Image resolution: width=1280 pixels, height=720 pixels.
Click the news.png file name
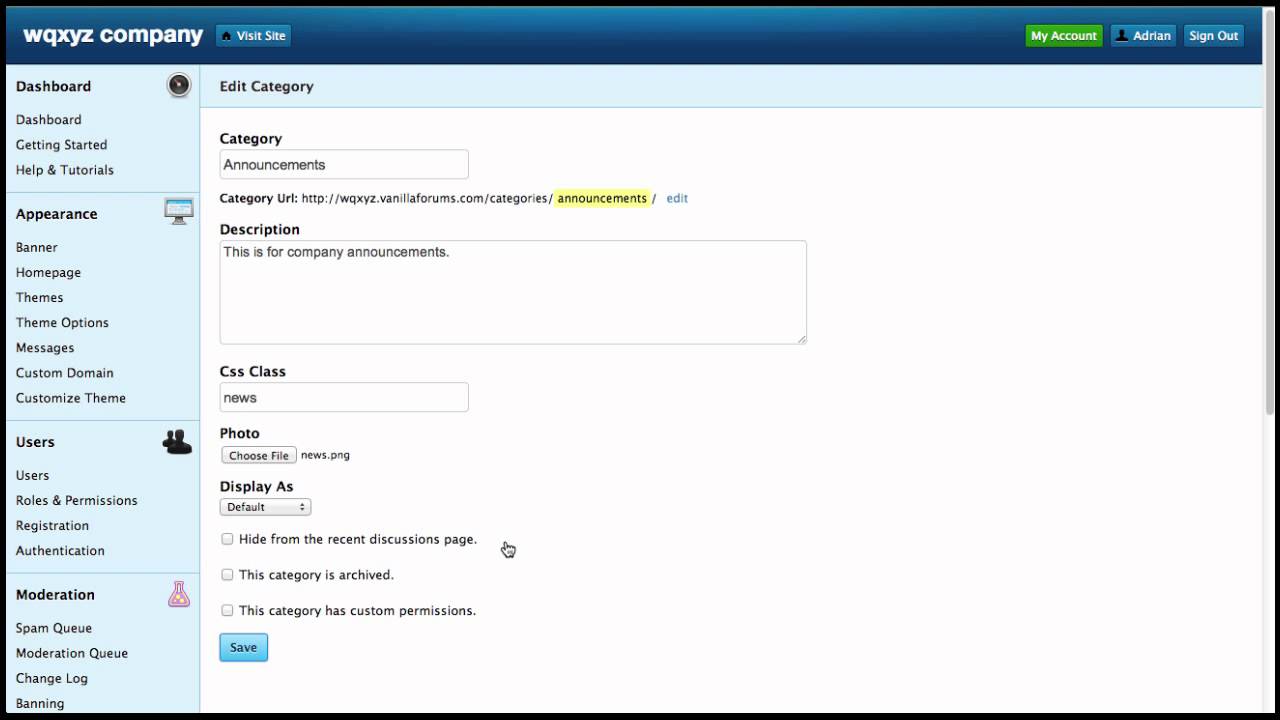pos(325,455)
